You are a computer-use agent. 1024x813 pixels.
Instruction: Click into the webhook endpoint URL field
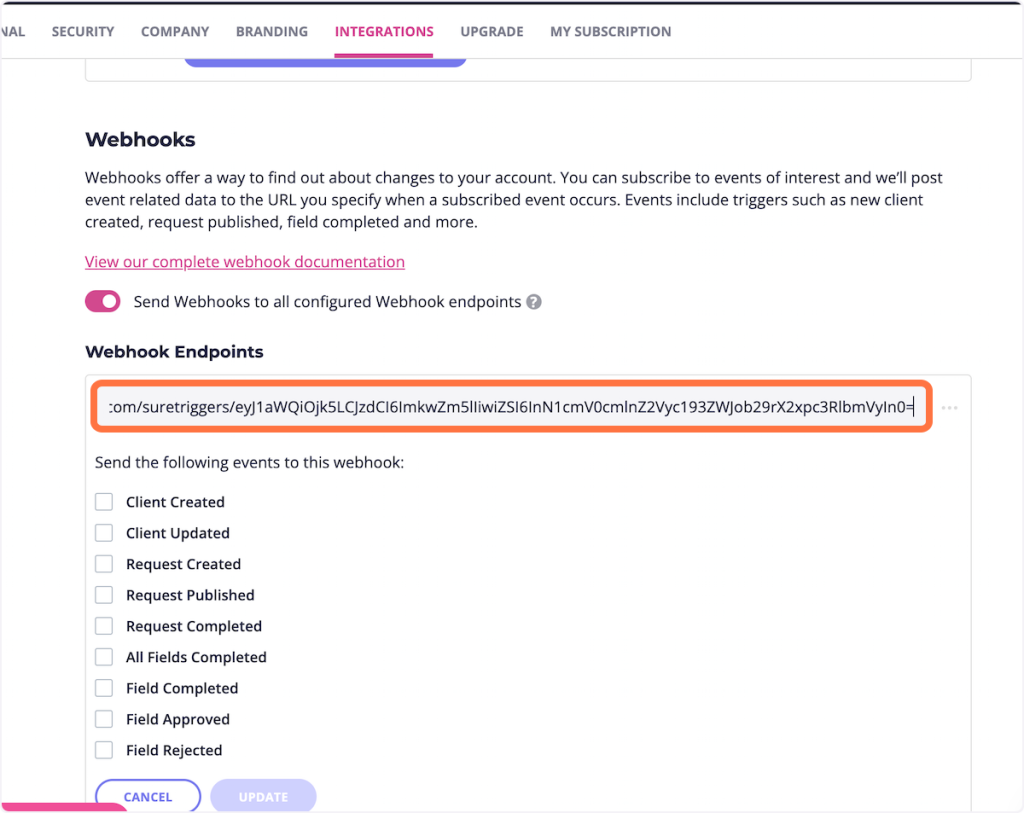pos(512,408)
